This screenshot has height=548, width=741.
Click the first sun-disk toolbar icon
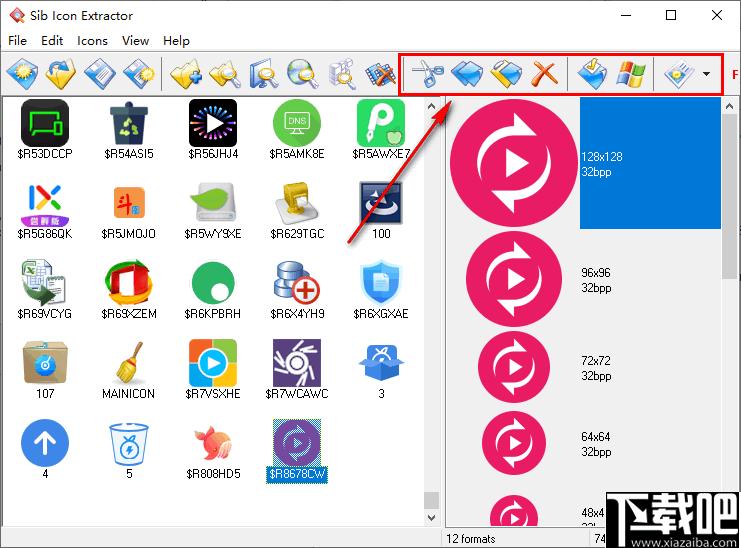tap(22, 74)
